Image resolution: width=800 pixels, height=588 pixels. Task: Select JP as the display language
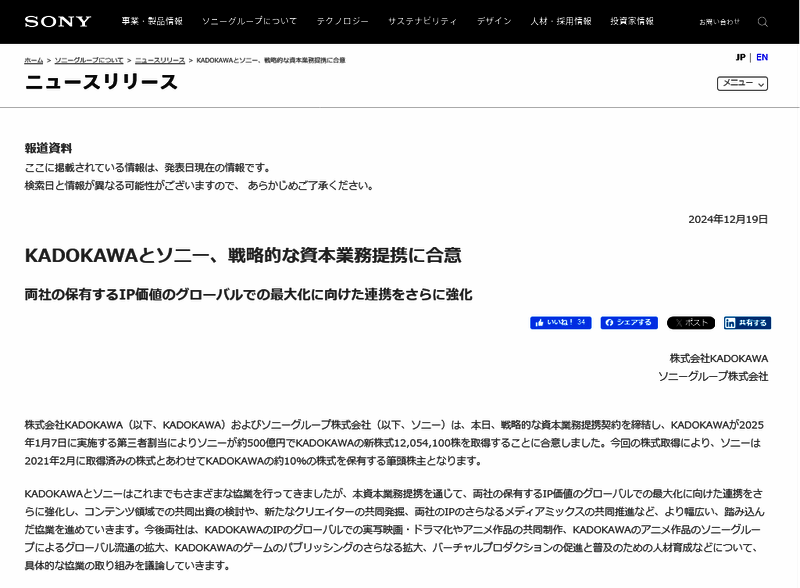pyautogui.click(x=741, y=57)
